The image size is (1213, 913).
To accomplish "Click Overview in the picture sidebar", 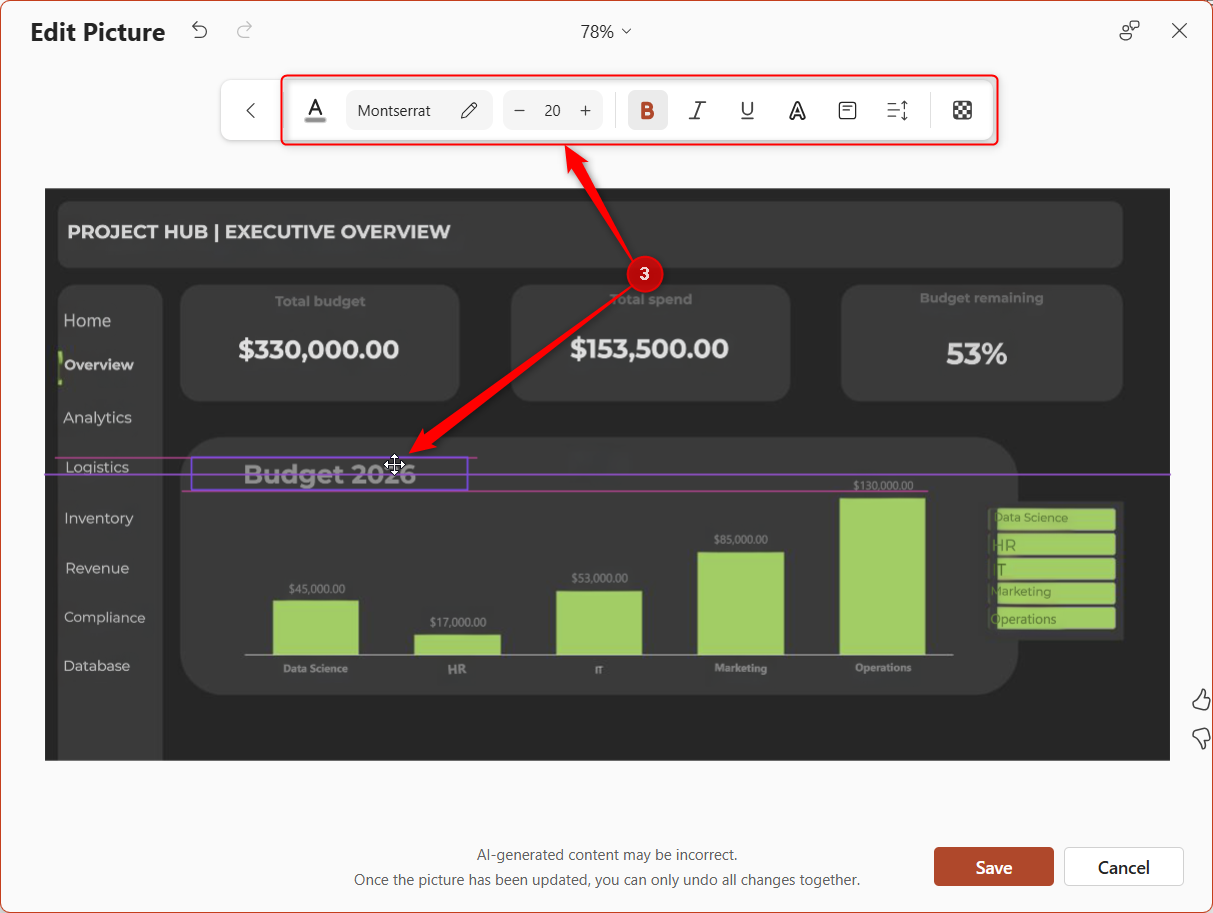I will point(99,365).
